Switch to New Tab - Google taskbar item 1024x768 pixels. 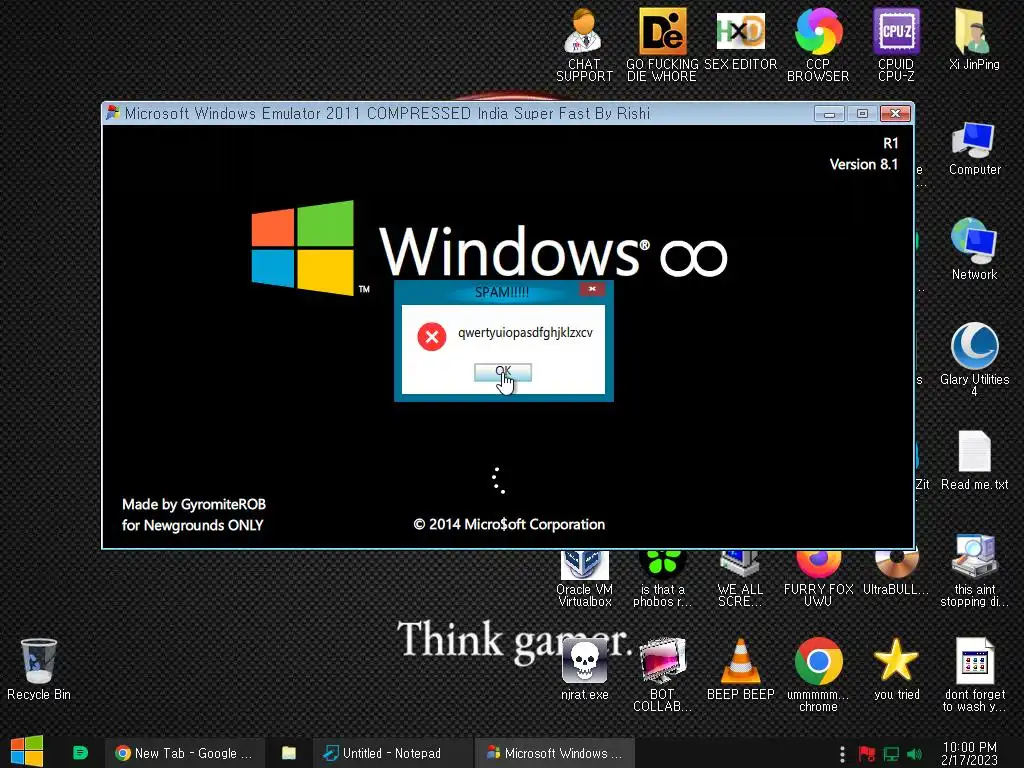point(185,753)
